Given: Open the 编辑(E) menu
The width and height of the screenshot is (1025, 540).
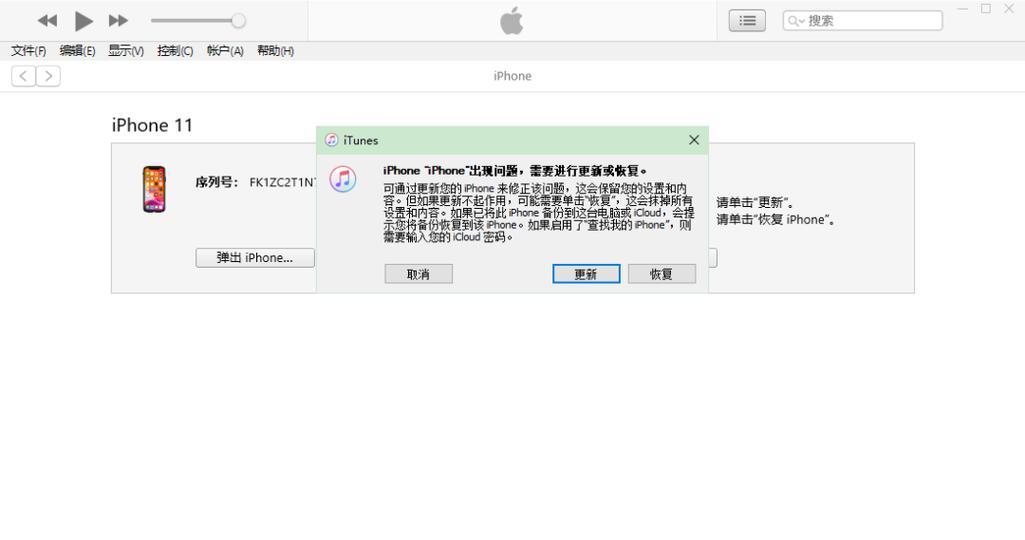Looking at the screenshot, I should [x=77, y=51].
